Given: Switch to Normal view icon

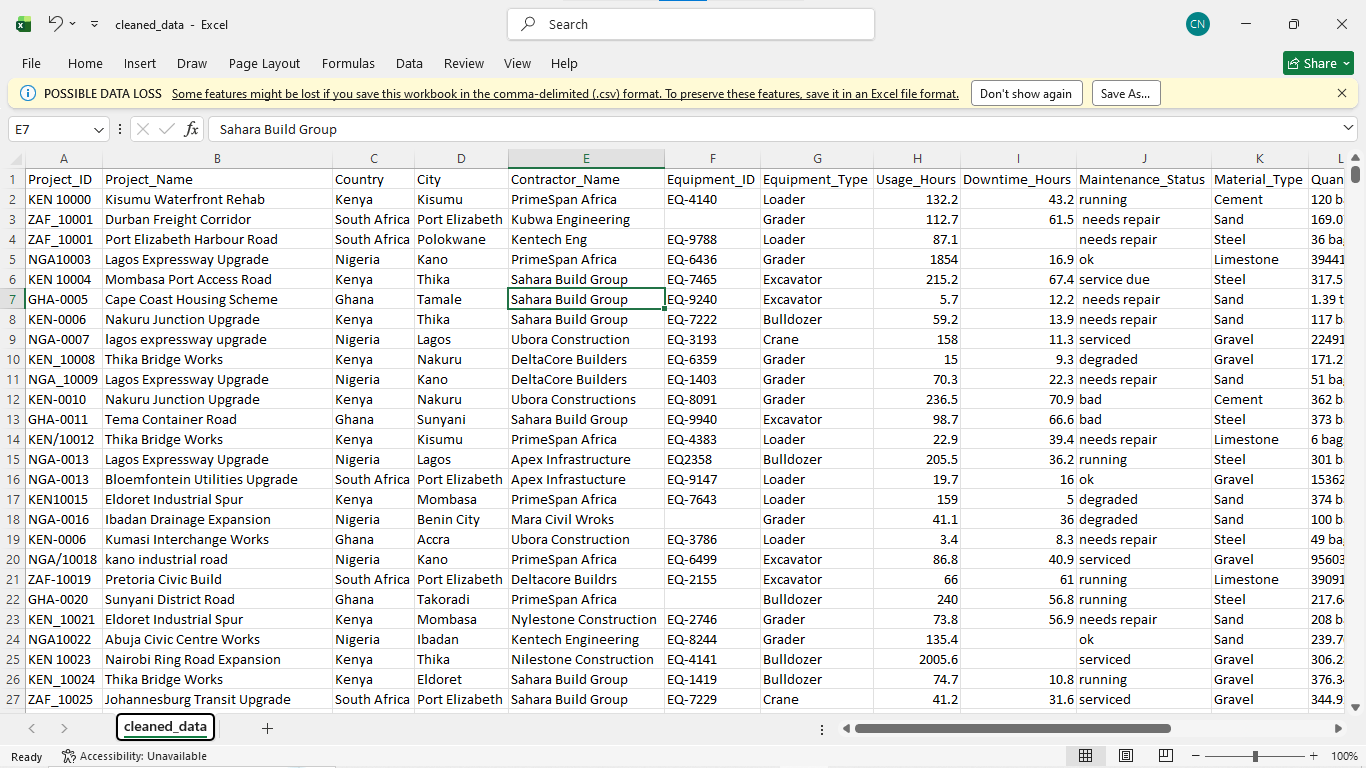Looking at the screenshot, I should tap(1085, 756).
